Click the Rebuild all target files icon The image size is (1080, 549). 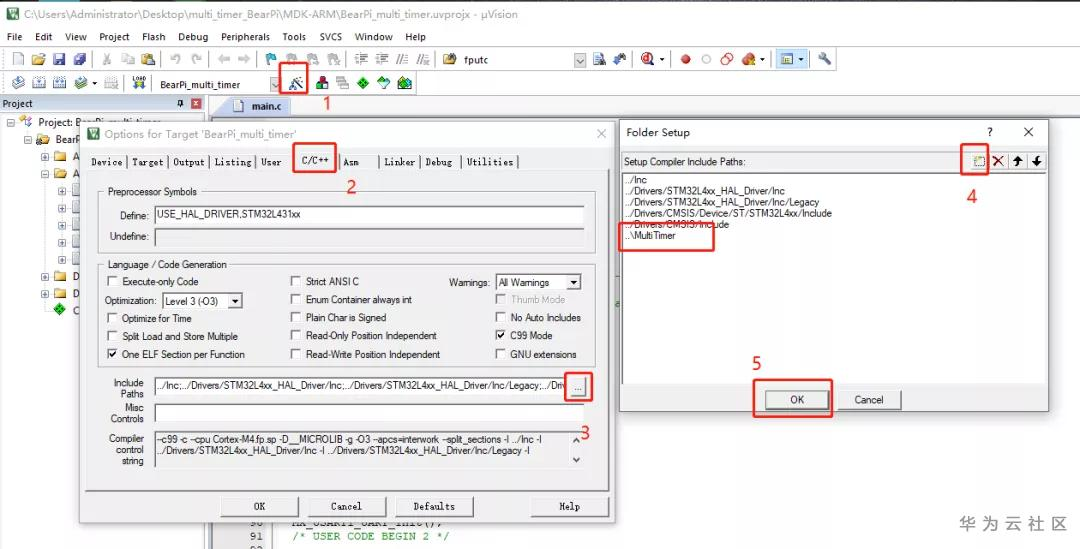(x=59, y=83)
